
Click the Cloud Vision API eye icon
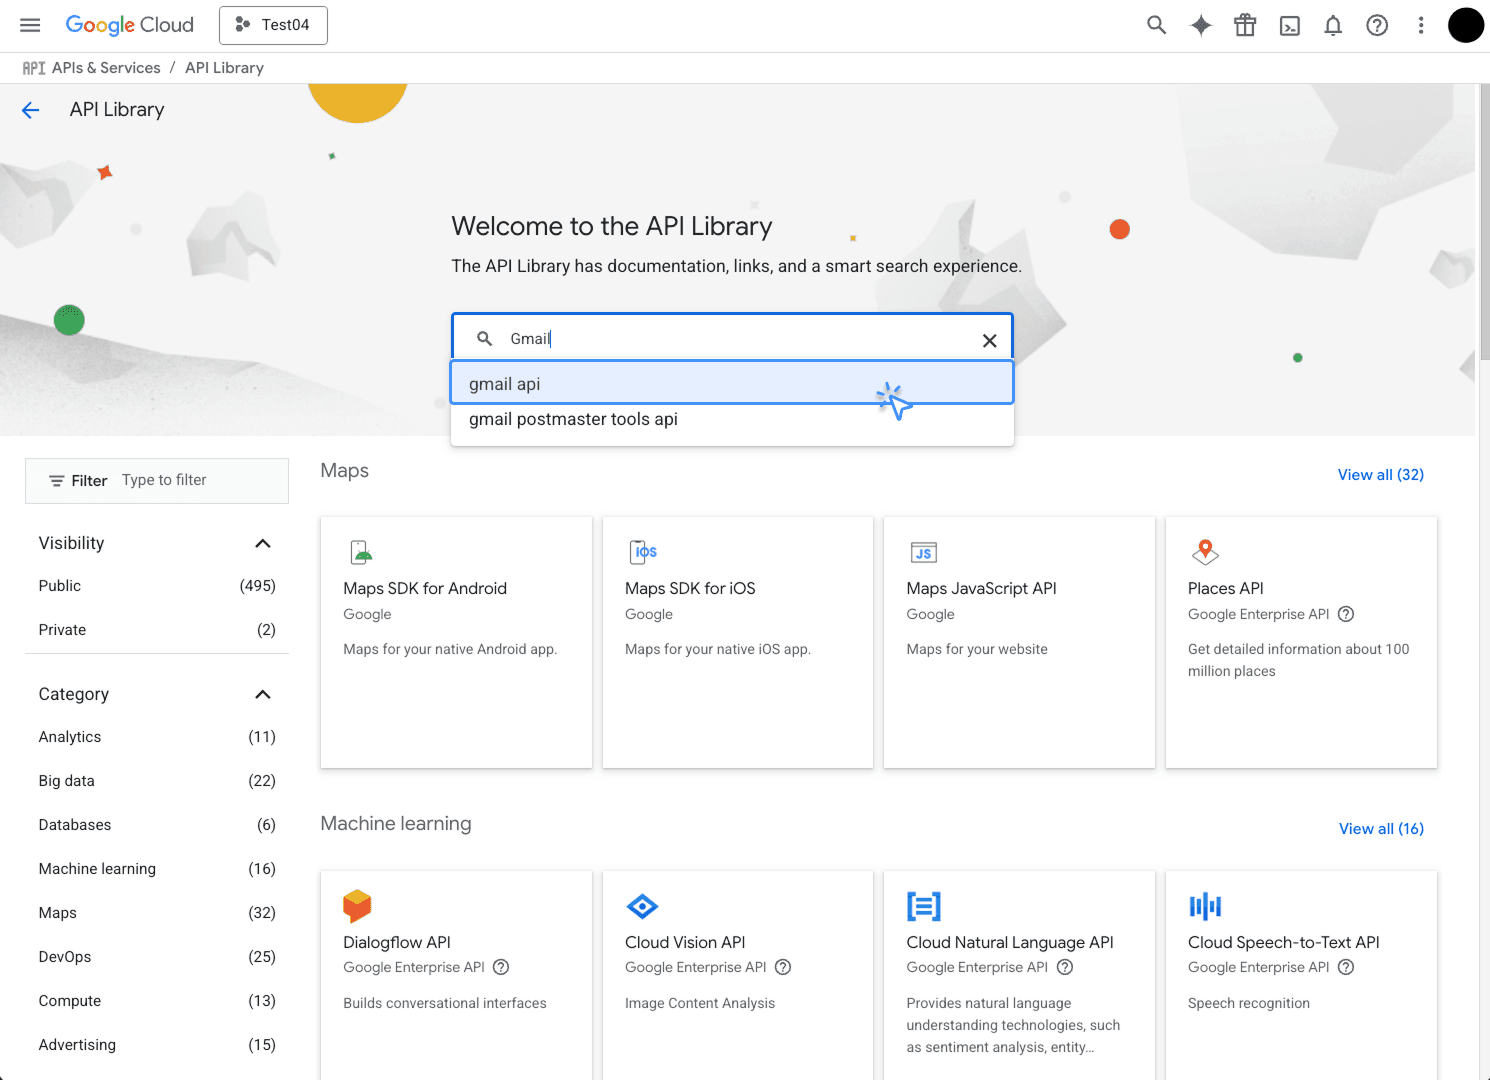(642, 906)
